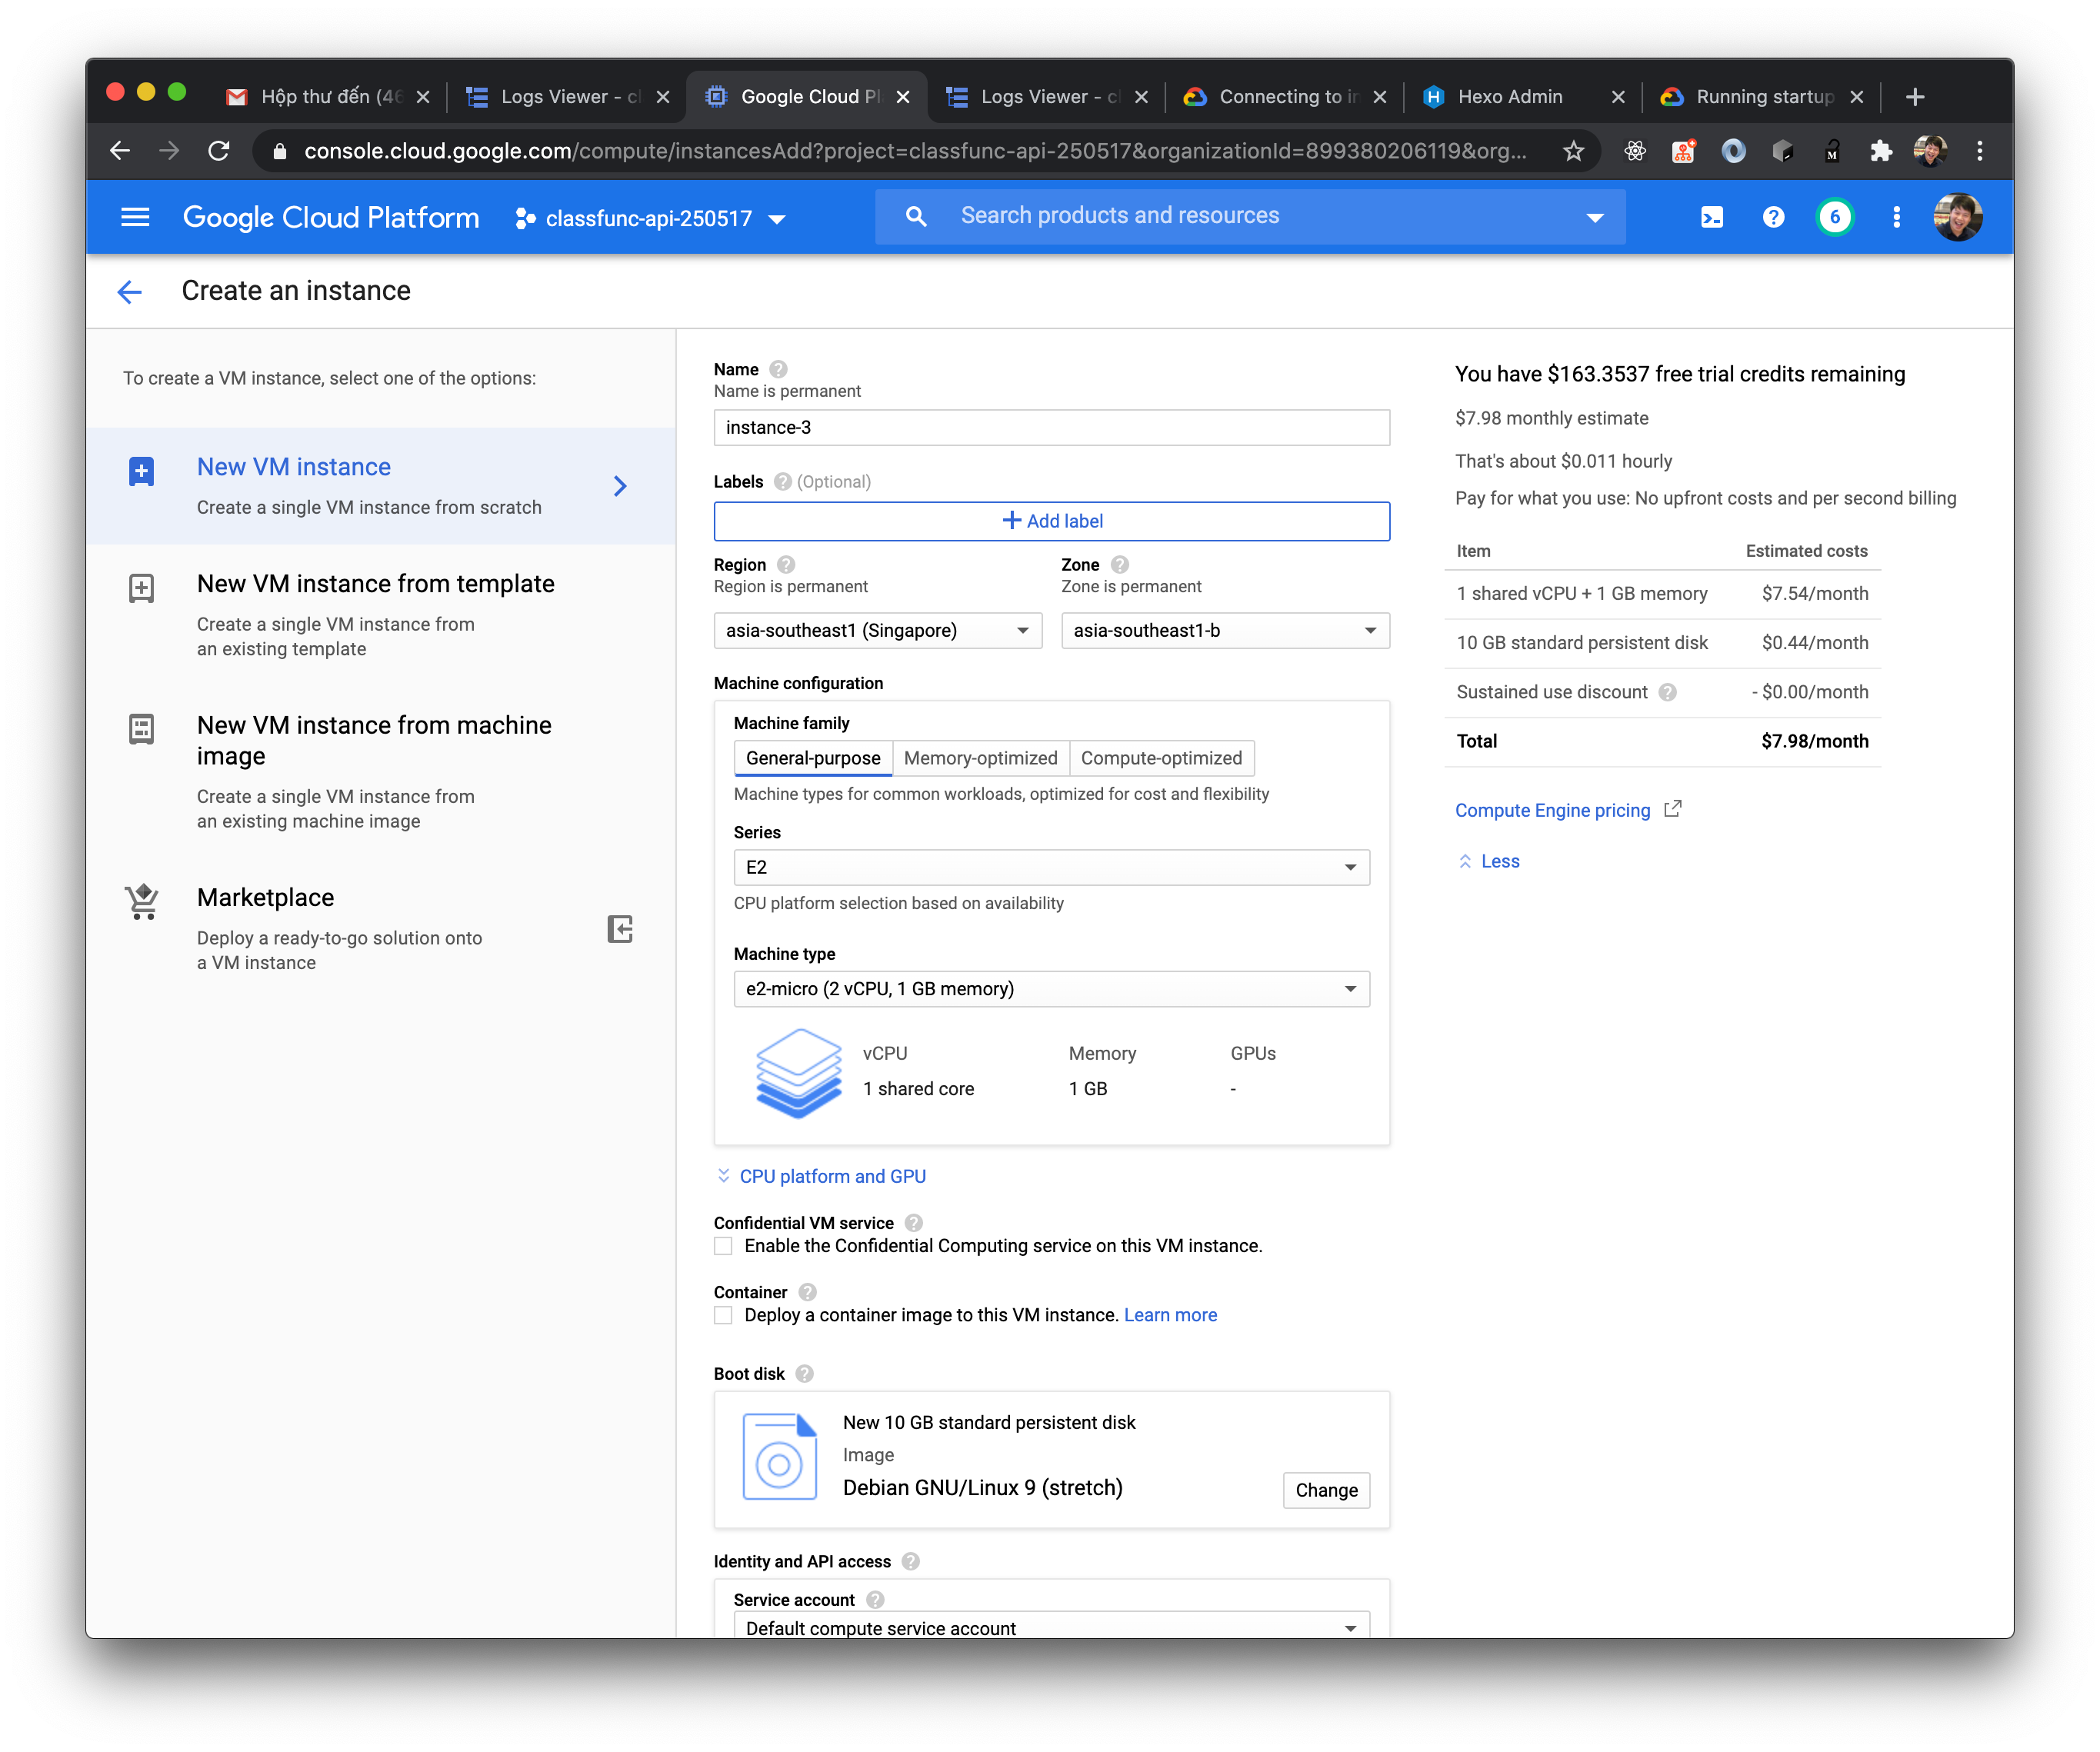Click the Marketplace cart icon
2100x1752 pixels.
tap(142, 901)
